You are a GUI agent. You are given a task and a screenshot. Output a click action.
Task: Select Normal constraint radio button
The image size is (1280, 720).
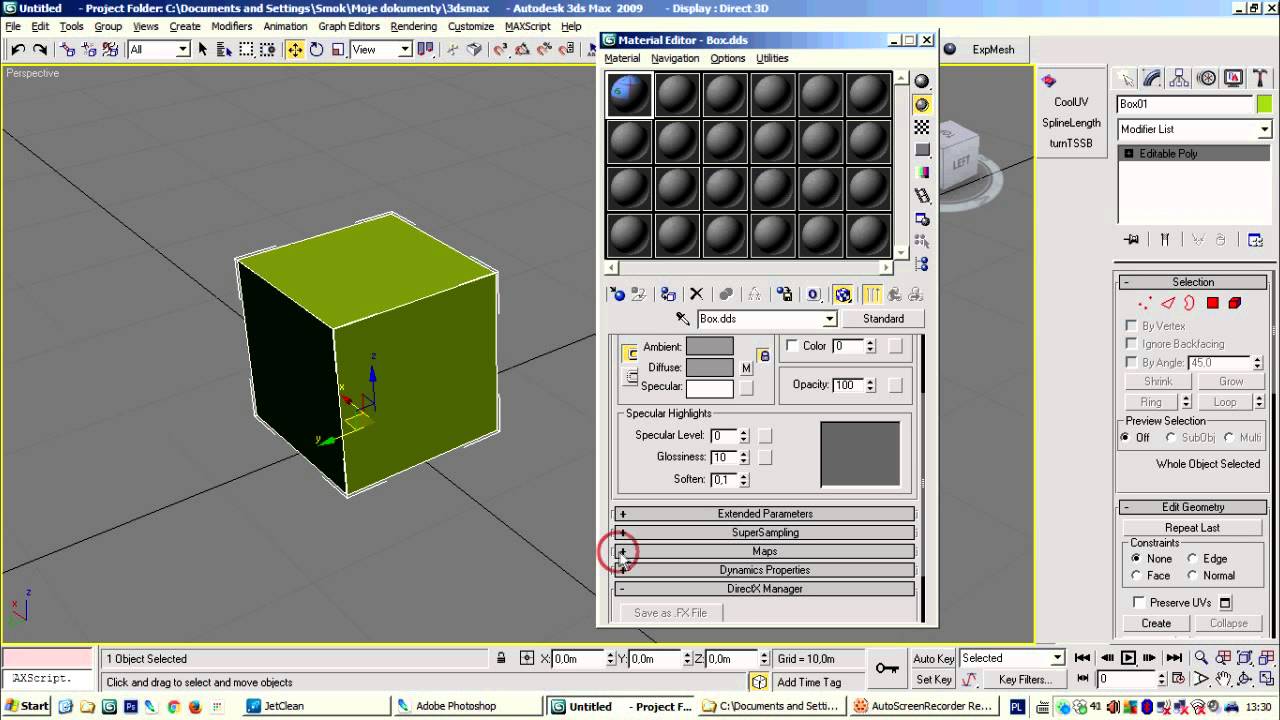click(x=1192, y=576)
